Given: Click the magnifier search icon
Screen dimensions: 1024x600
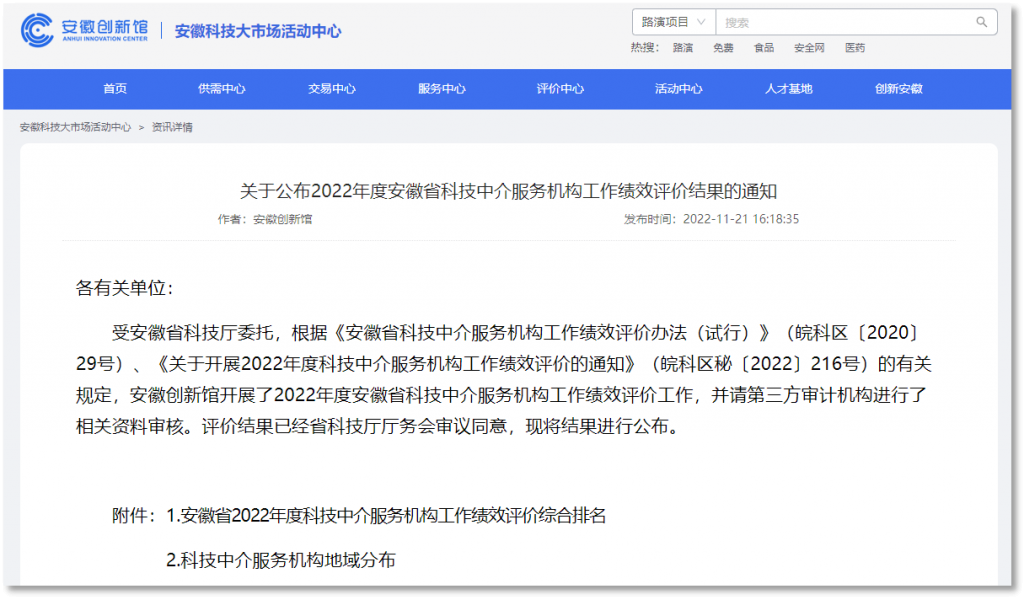Looking at the screenshot, I should 982,22.
